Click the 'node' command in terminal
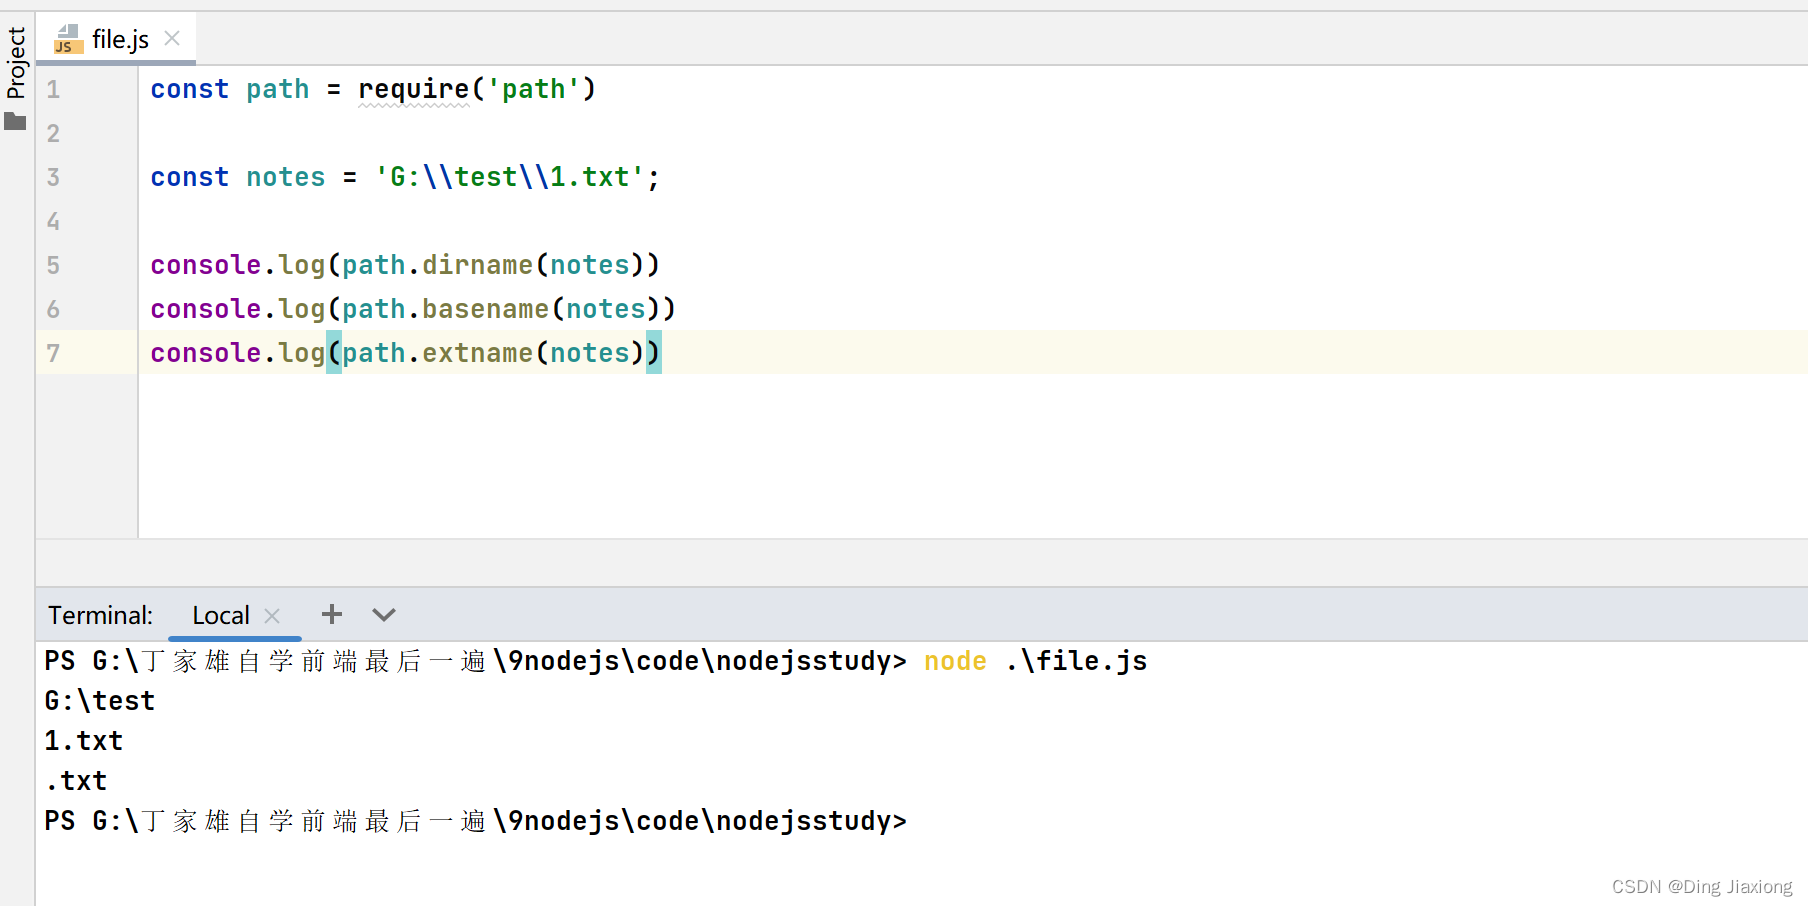Viewport: 1808px width, 906px height. pos(955,661)
